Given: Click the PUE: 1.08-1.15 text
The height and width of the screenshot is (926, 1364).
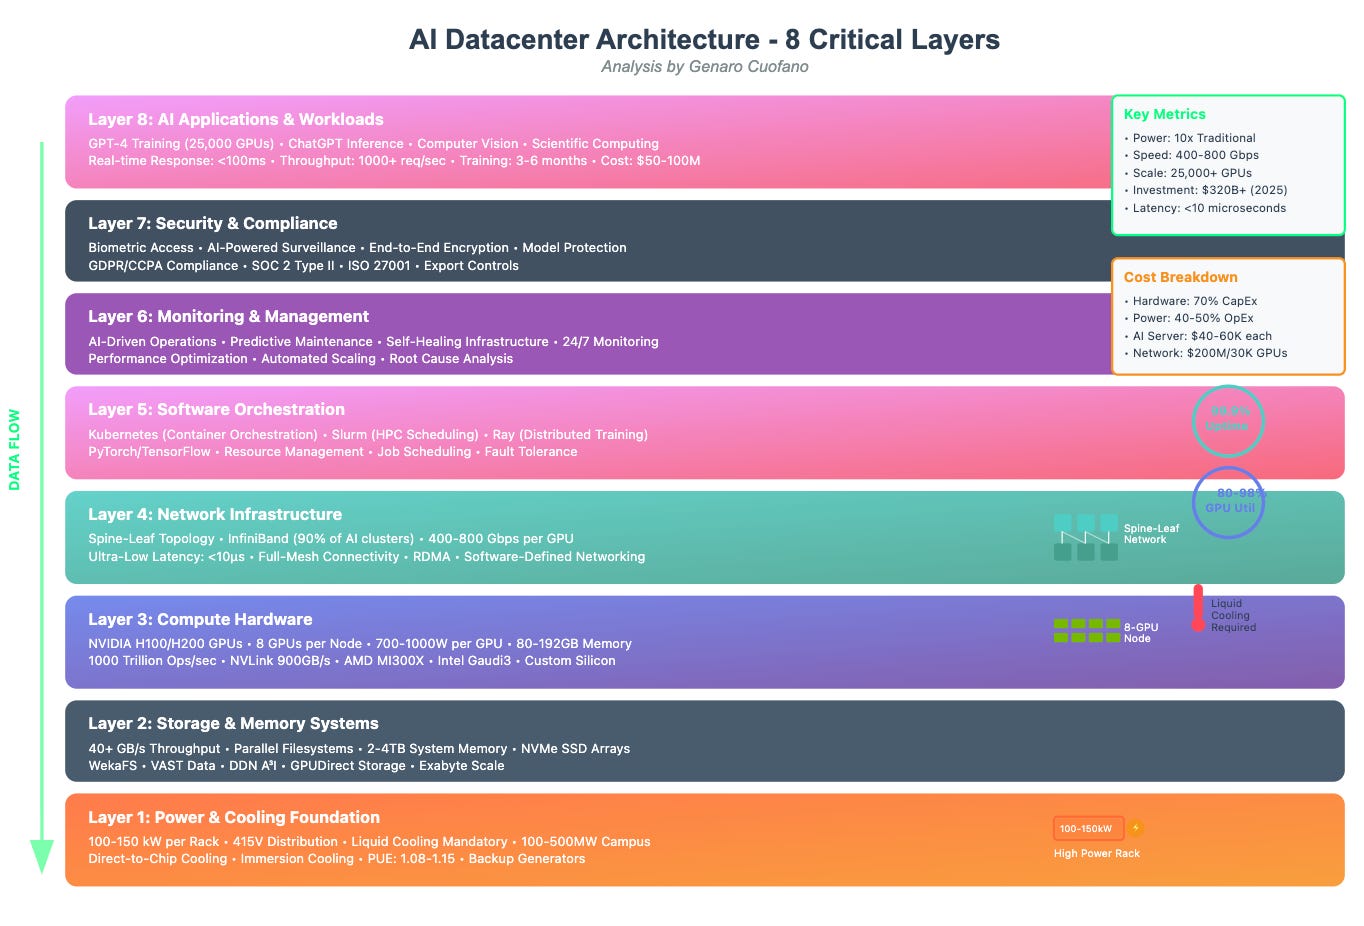Looking at the screenshot, I should [x=411, y=858].
